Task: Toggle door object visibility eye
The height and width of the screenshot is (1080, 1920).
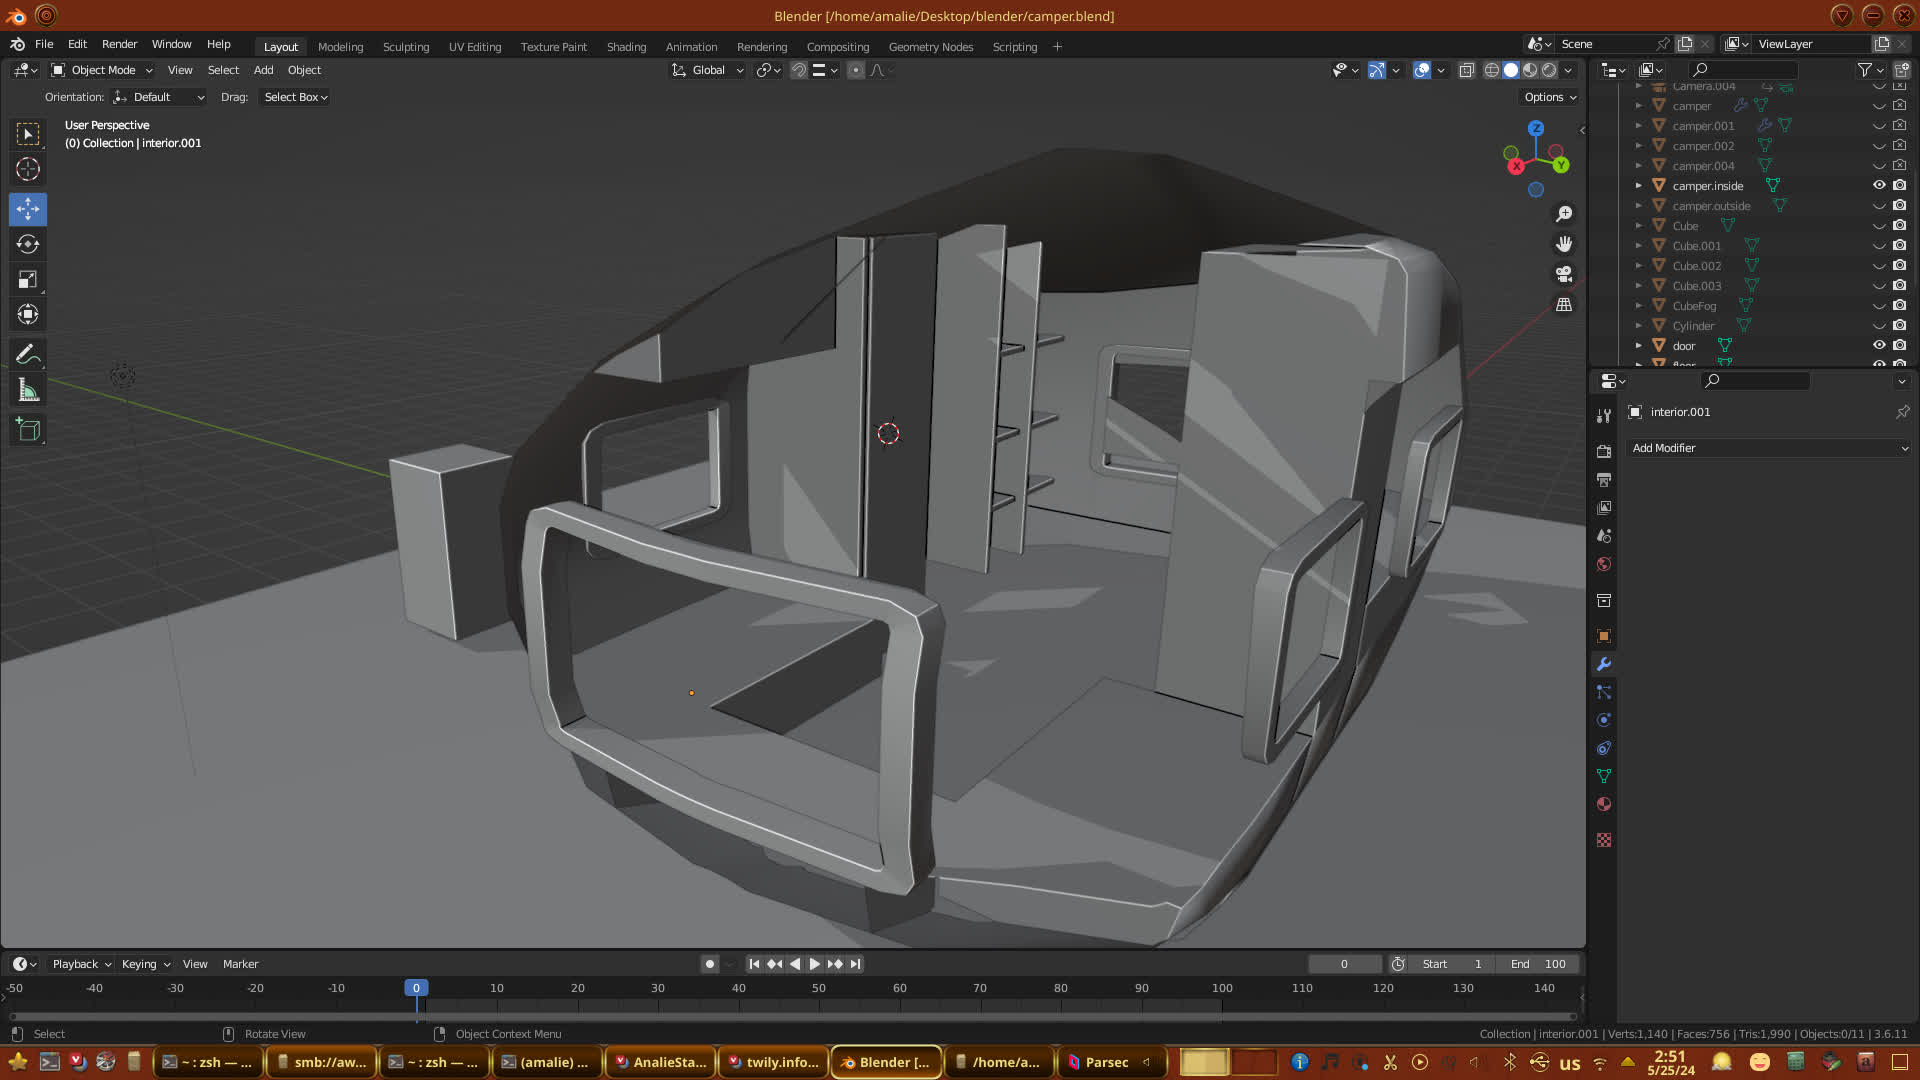Action: click(x=1879, y=345)
